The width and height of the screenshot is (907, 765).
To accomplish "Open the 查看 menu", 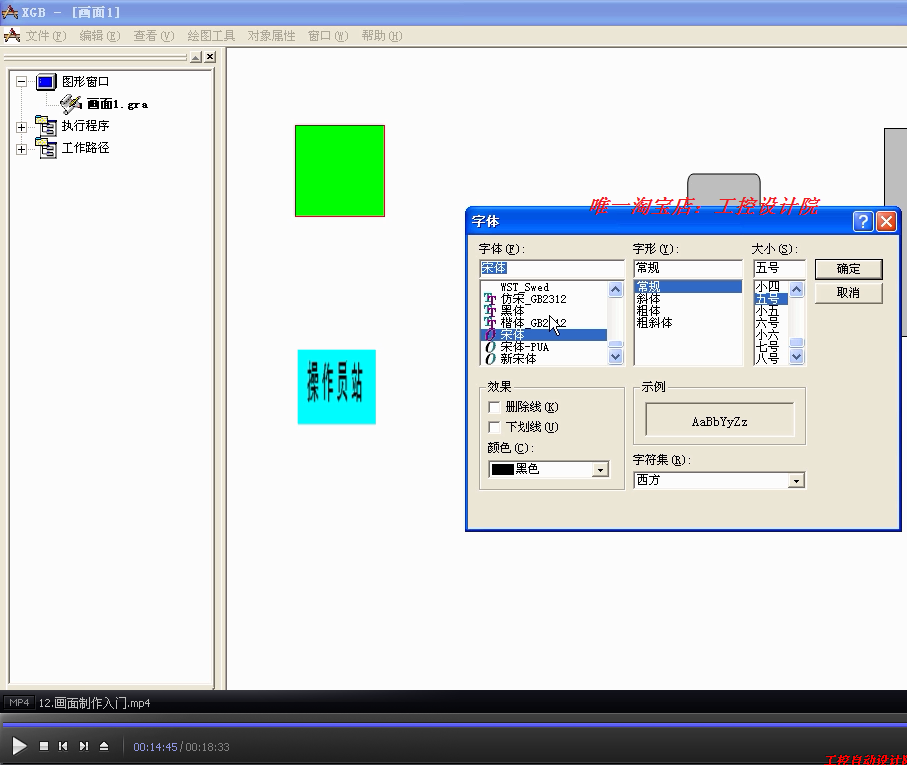I will pyautogui.click(x=153, y=36).
